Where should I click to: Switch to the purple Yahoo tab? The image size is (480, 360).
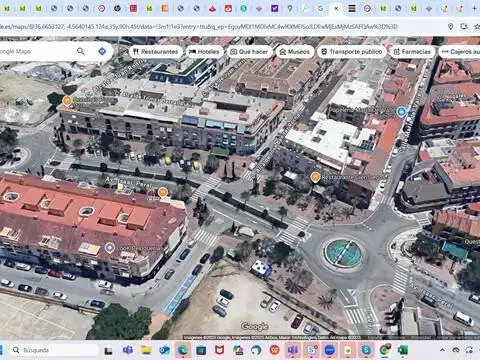[x=275, y=9]
